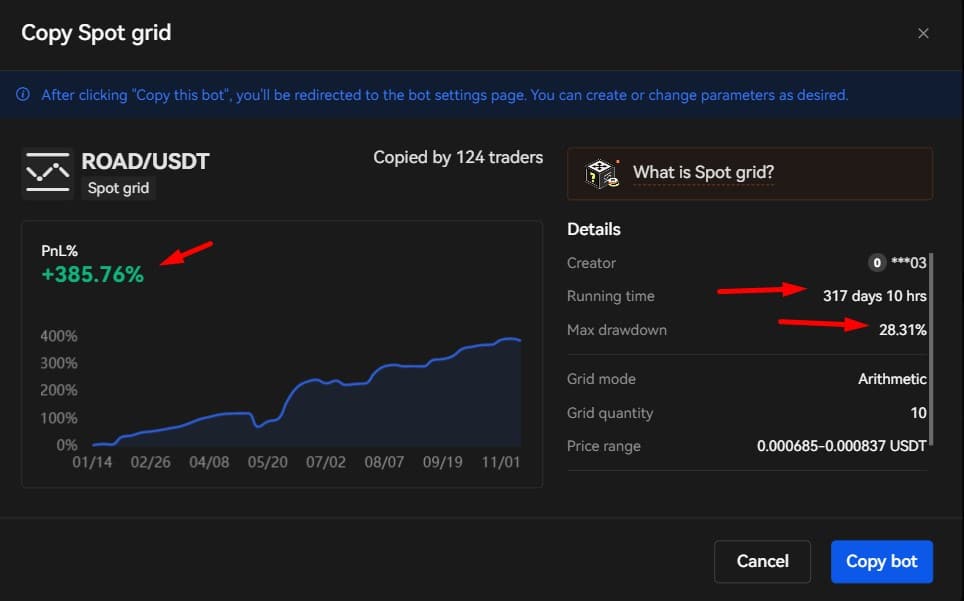Click the info icon in the blue banner

23,95
